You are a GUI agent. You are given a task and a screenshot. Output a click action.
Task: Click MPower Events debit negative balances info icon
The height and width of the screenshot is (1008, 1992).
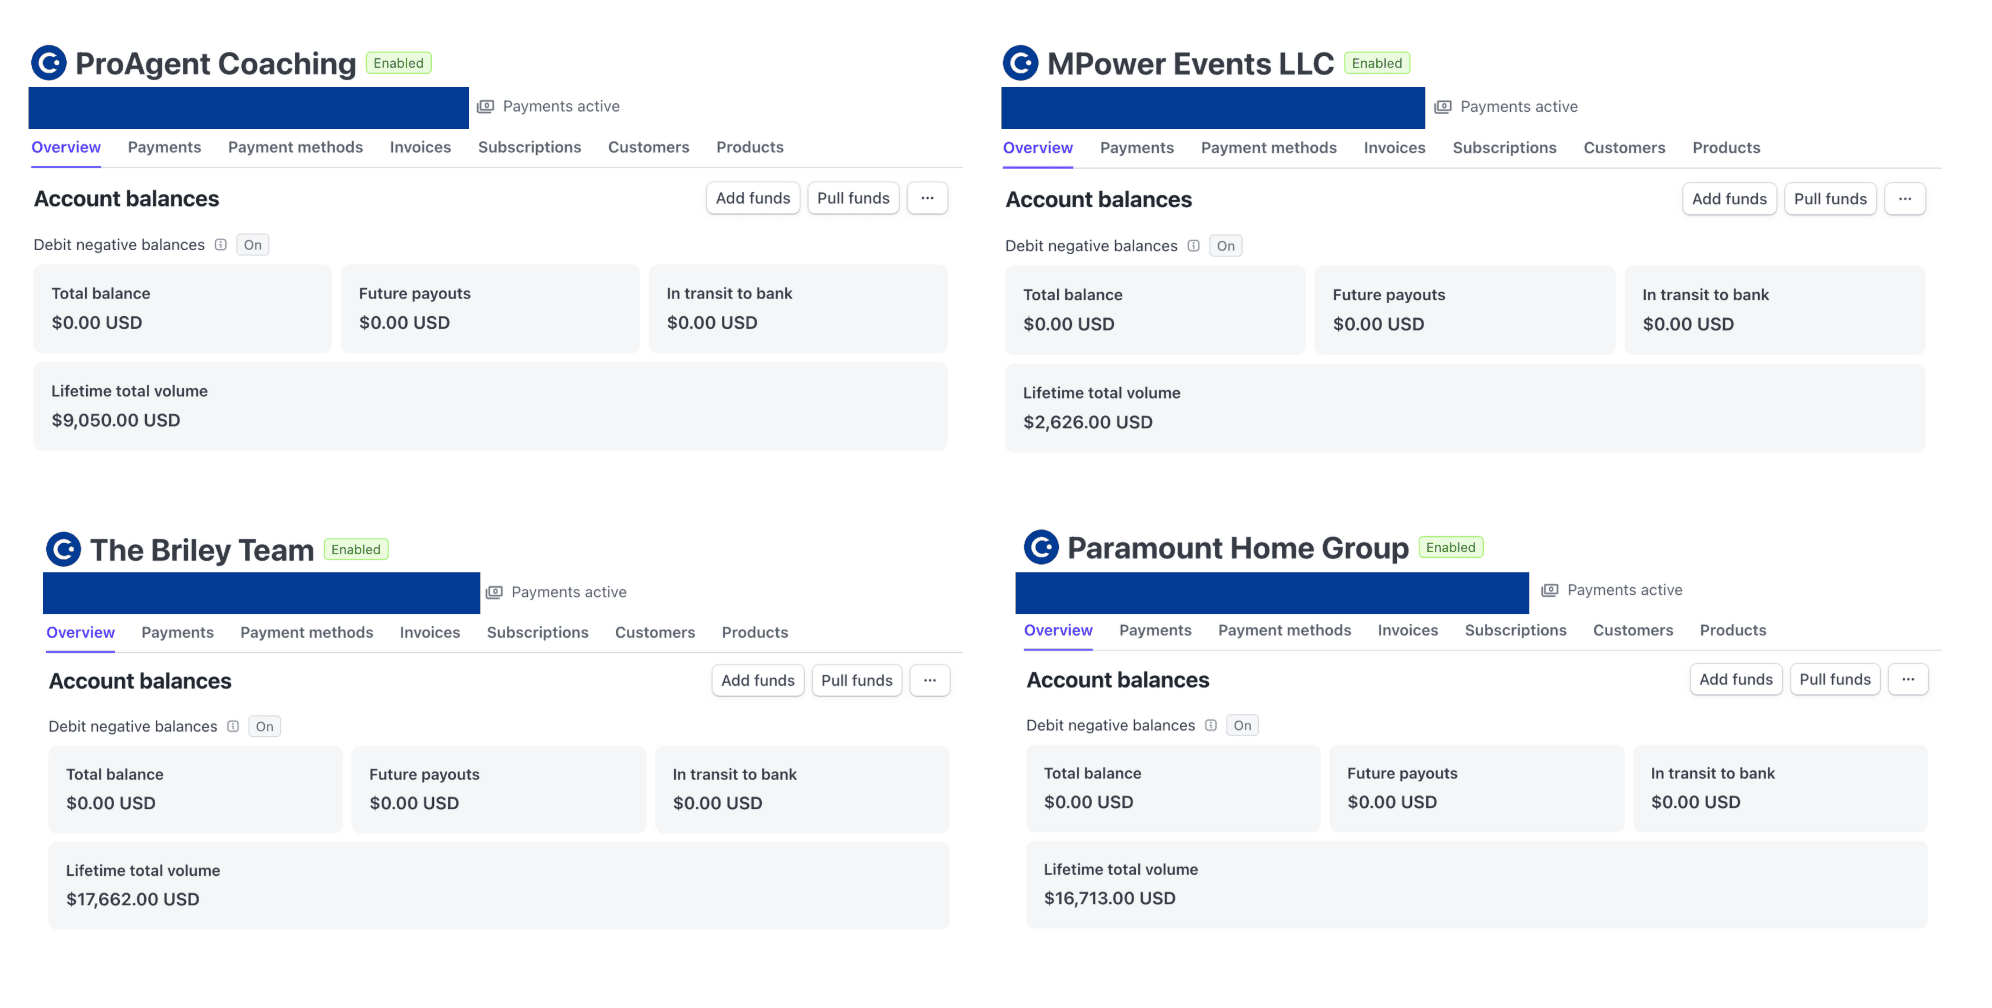tap(1193, 246)
